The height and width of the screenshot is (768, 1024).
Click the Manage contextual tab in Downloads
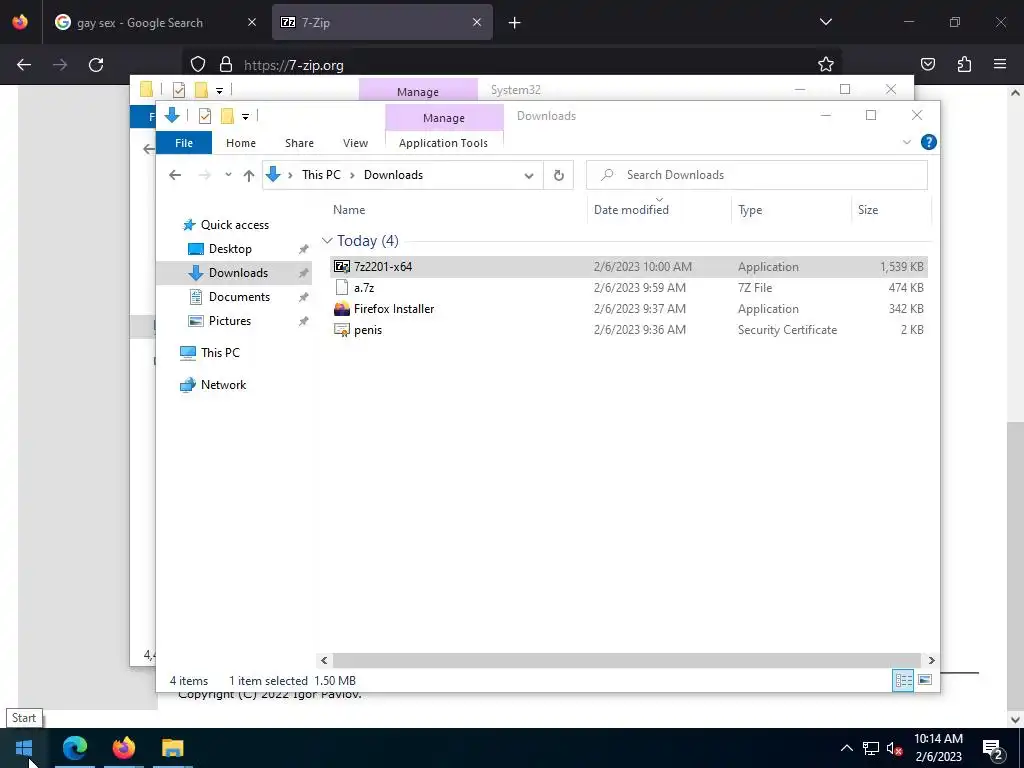[x=444, y=118]
